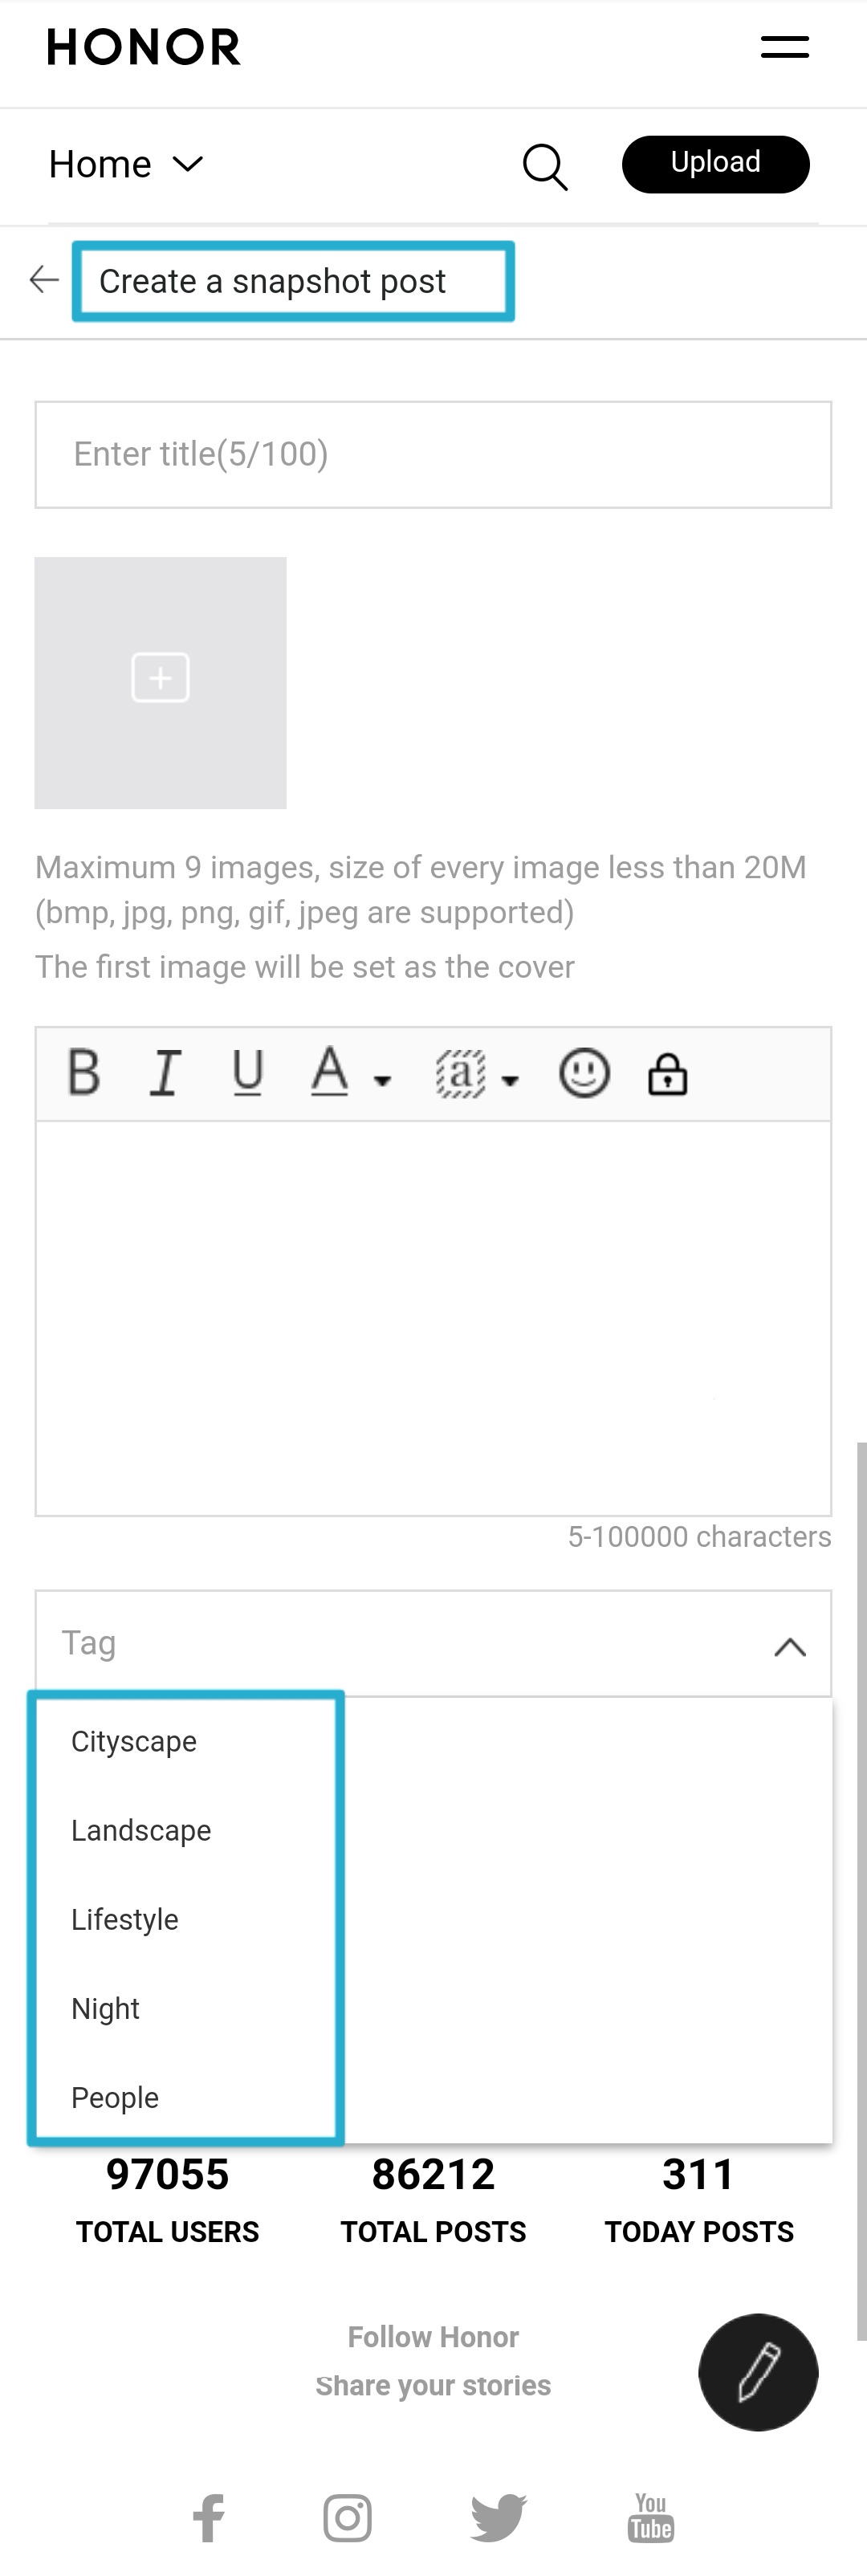867x2576 pixels.
Task: Click the lock icon in the editor toolbar
Action: point(667,1074)
